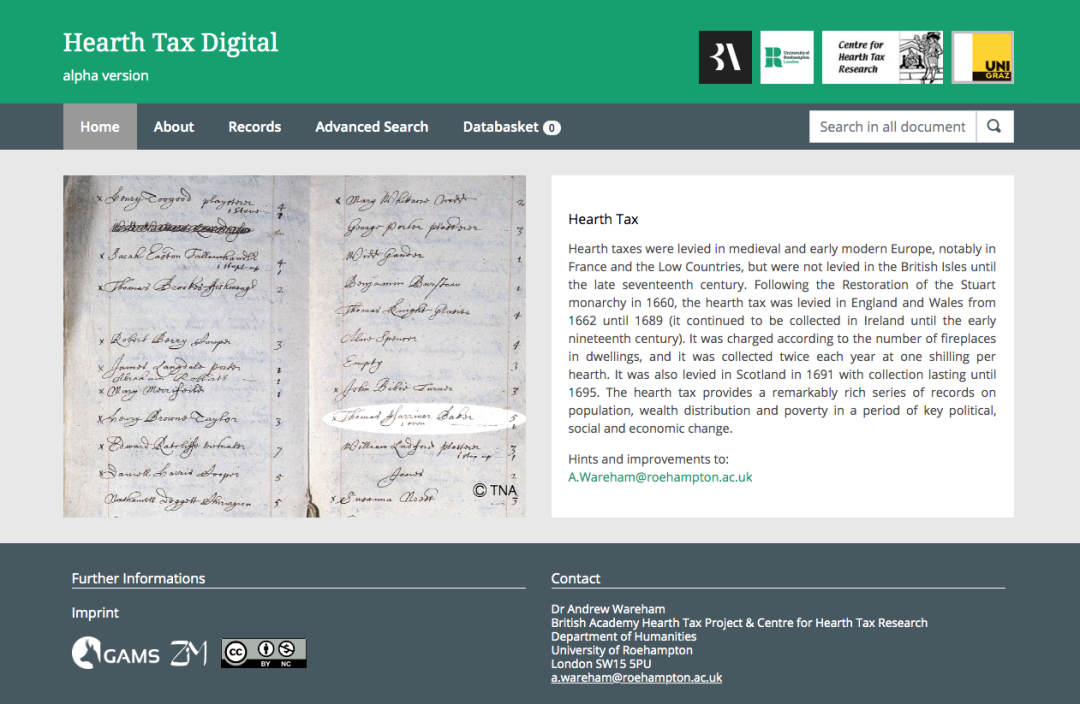
Task: Click the hearth tax manuscript image
Action: click(294, 346)
